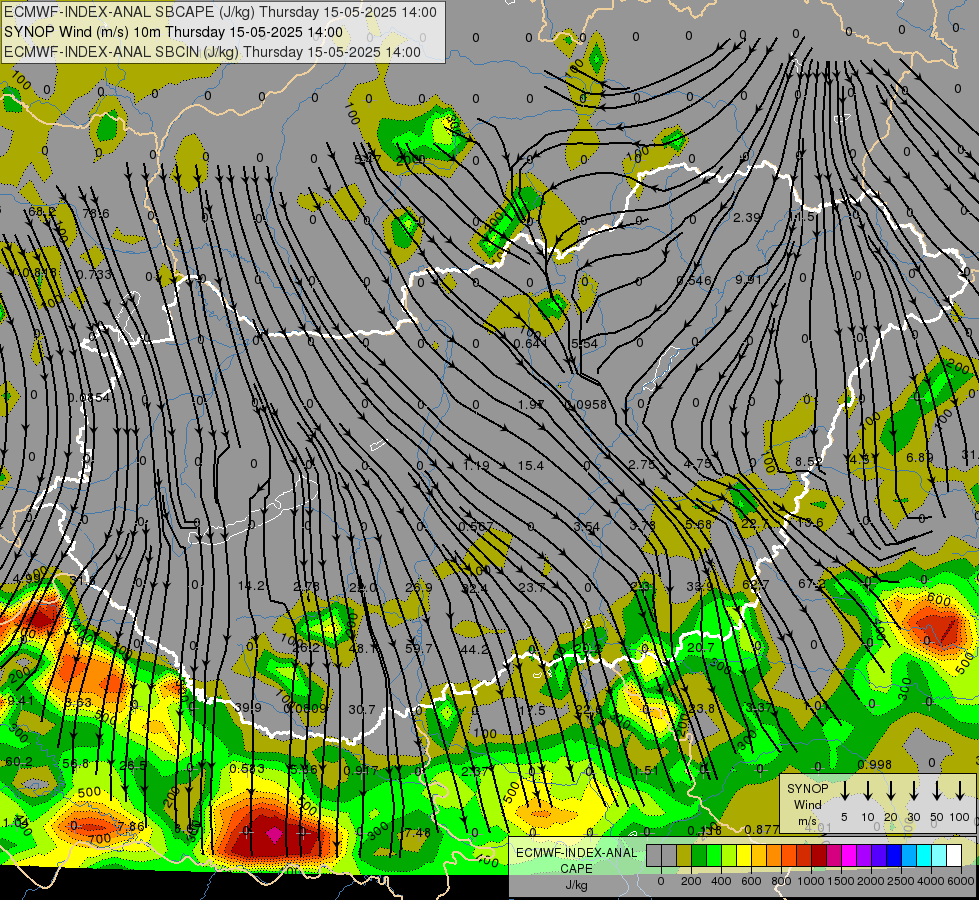Screen dimensions: 979x900
Task: Click the '7.48' value on the map
Action: [x=417, y=833]
